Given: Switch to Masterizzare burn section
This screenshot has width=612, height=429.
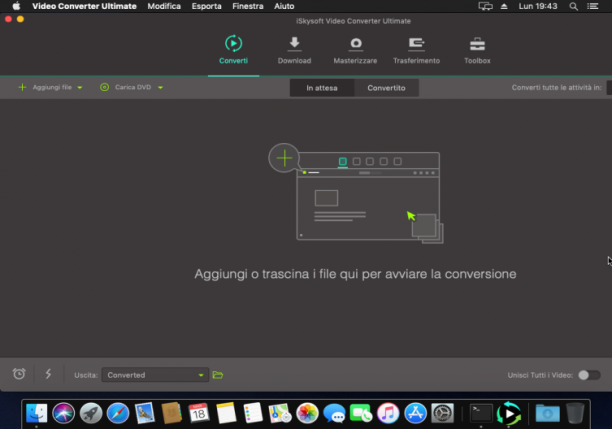Looking at the screenshot, I should (x=355, y=50).
